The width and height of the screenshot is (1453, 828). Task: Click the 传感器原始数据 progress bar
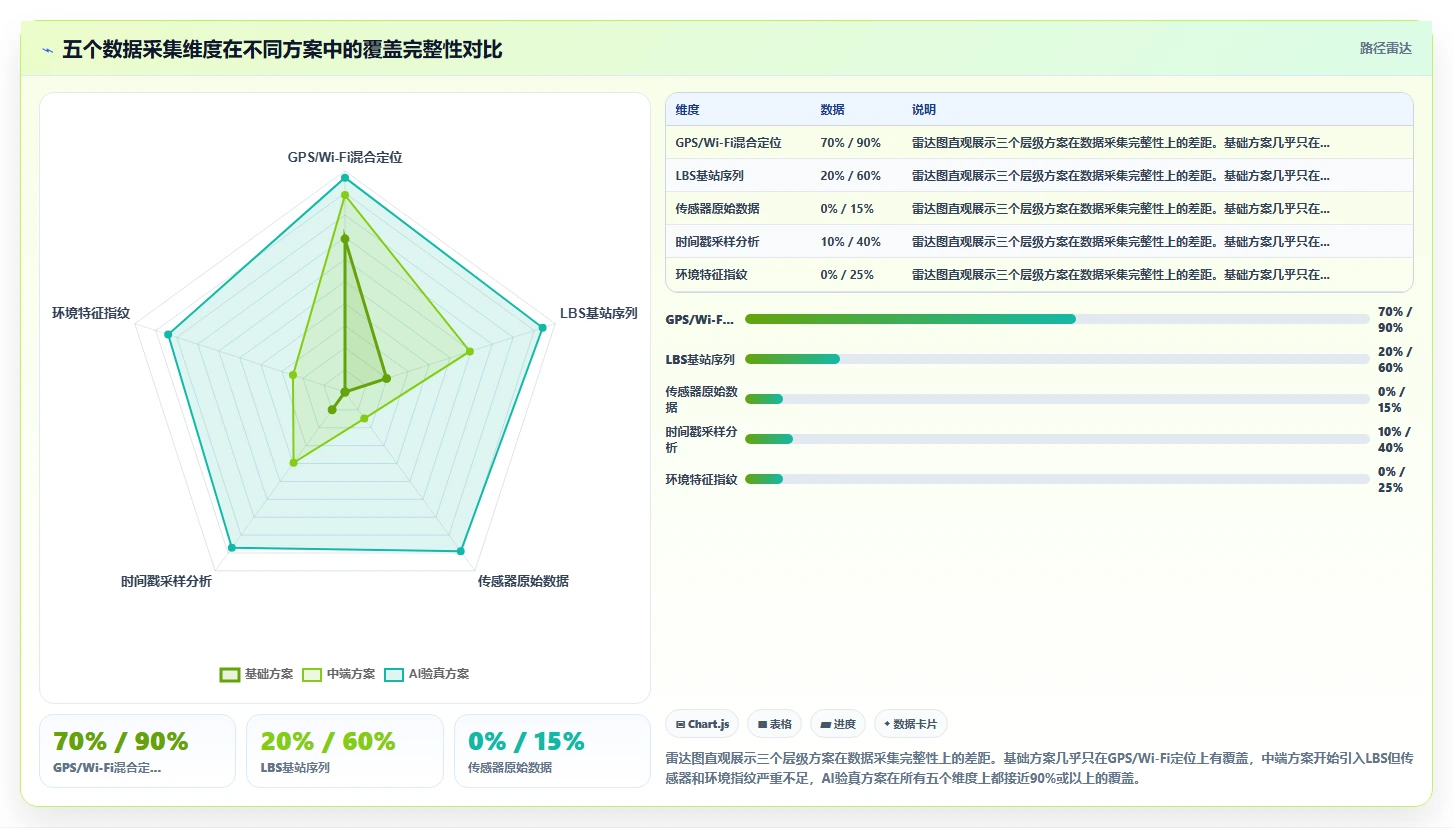[x=1057, y=399]
